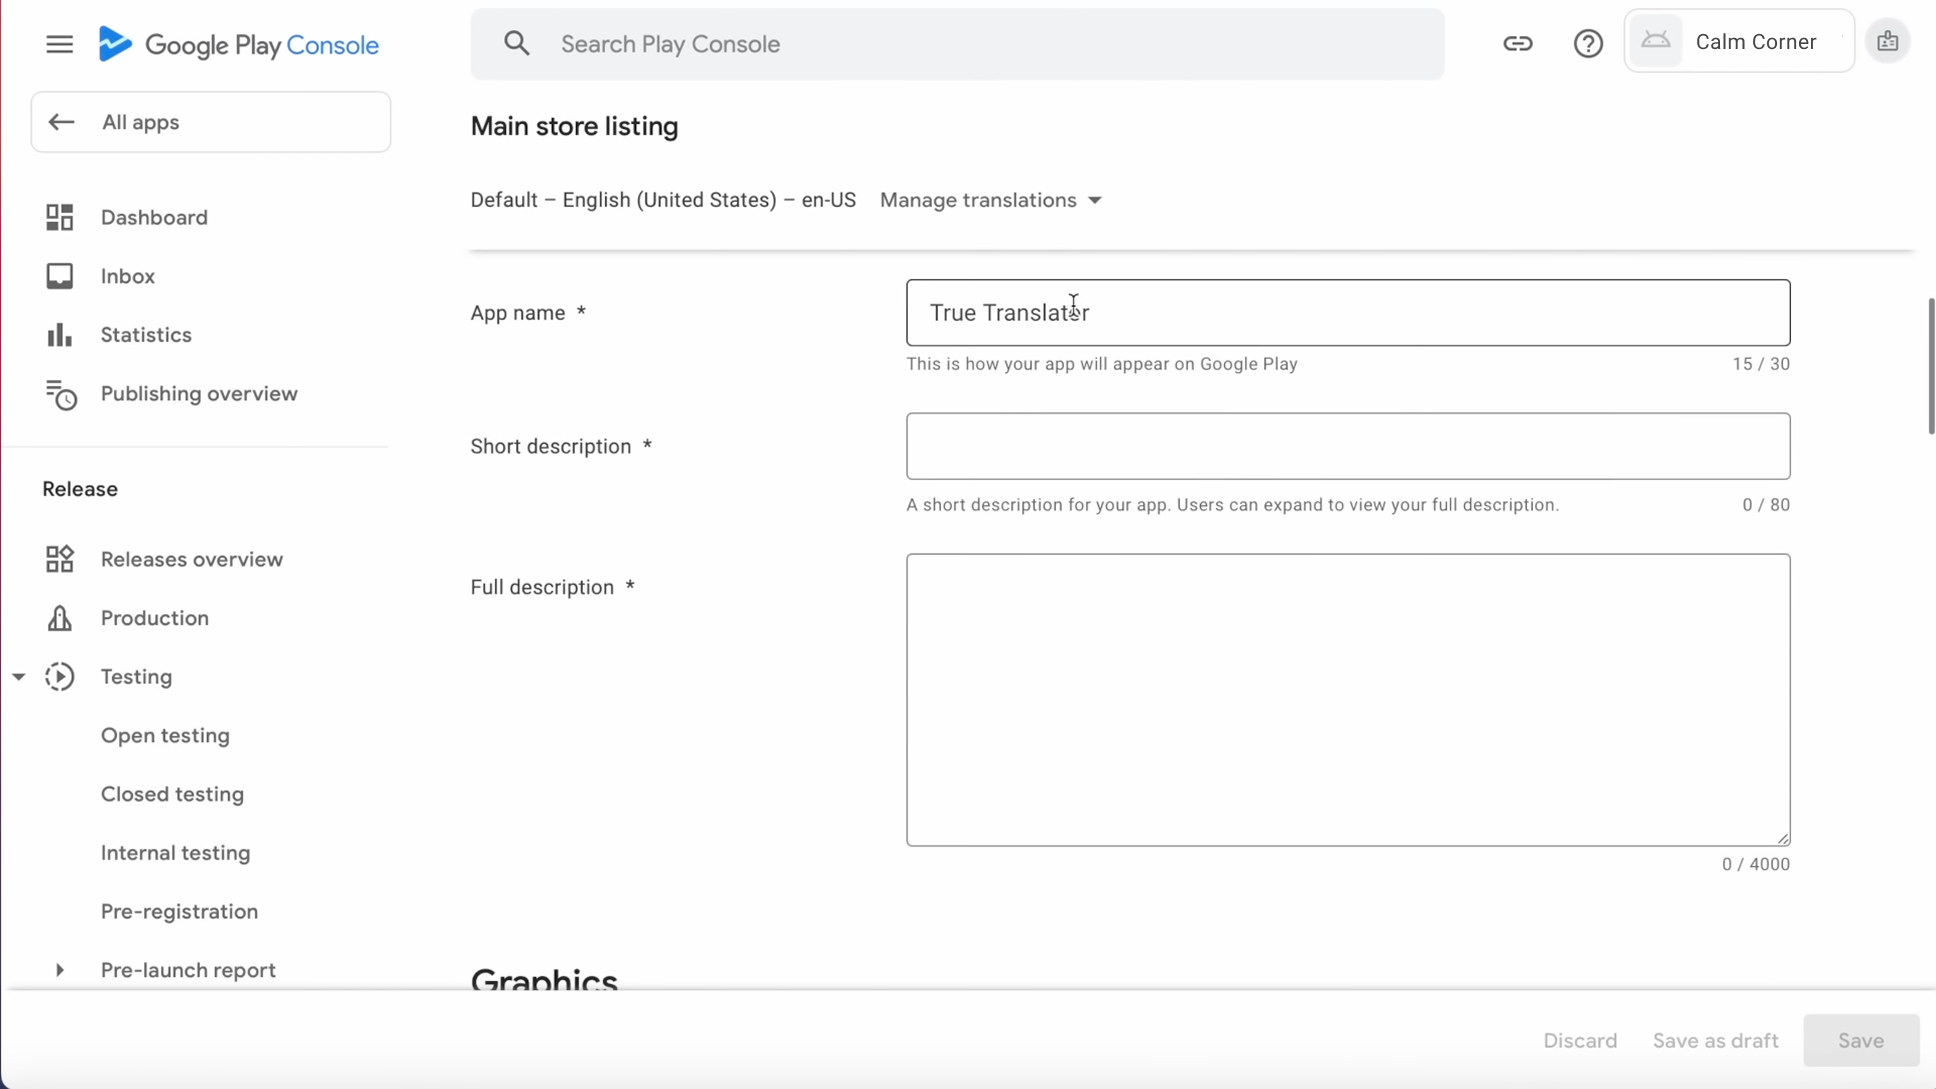The image size is (1936, 1089).
Task: Open the Inbox menu item
Action: [128, 276]
